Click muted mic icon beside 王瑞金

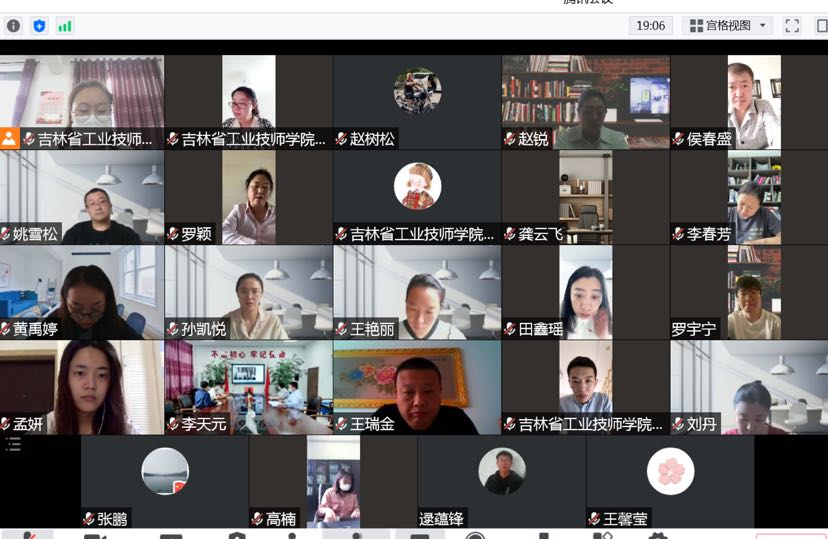coord(342,424)
